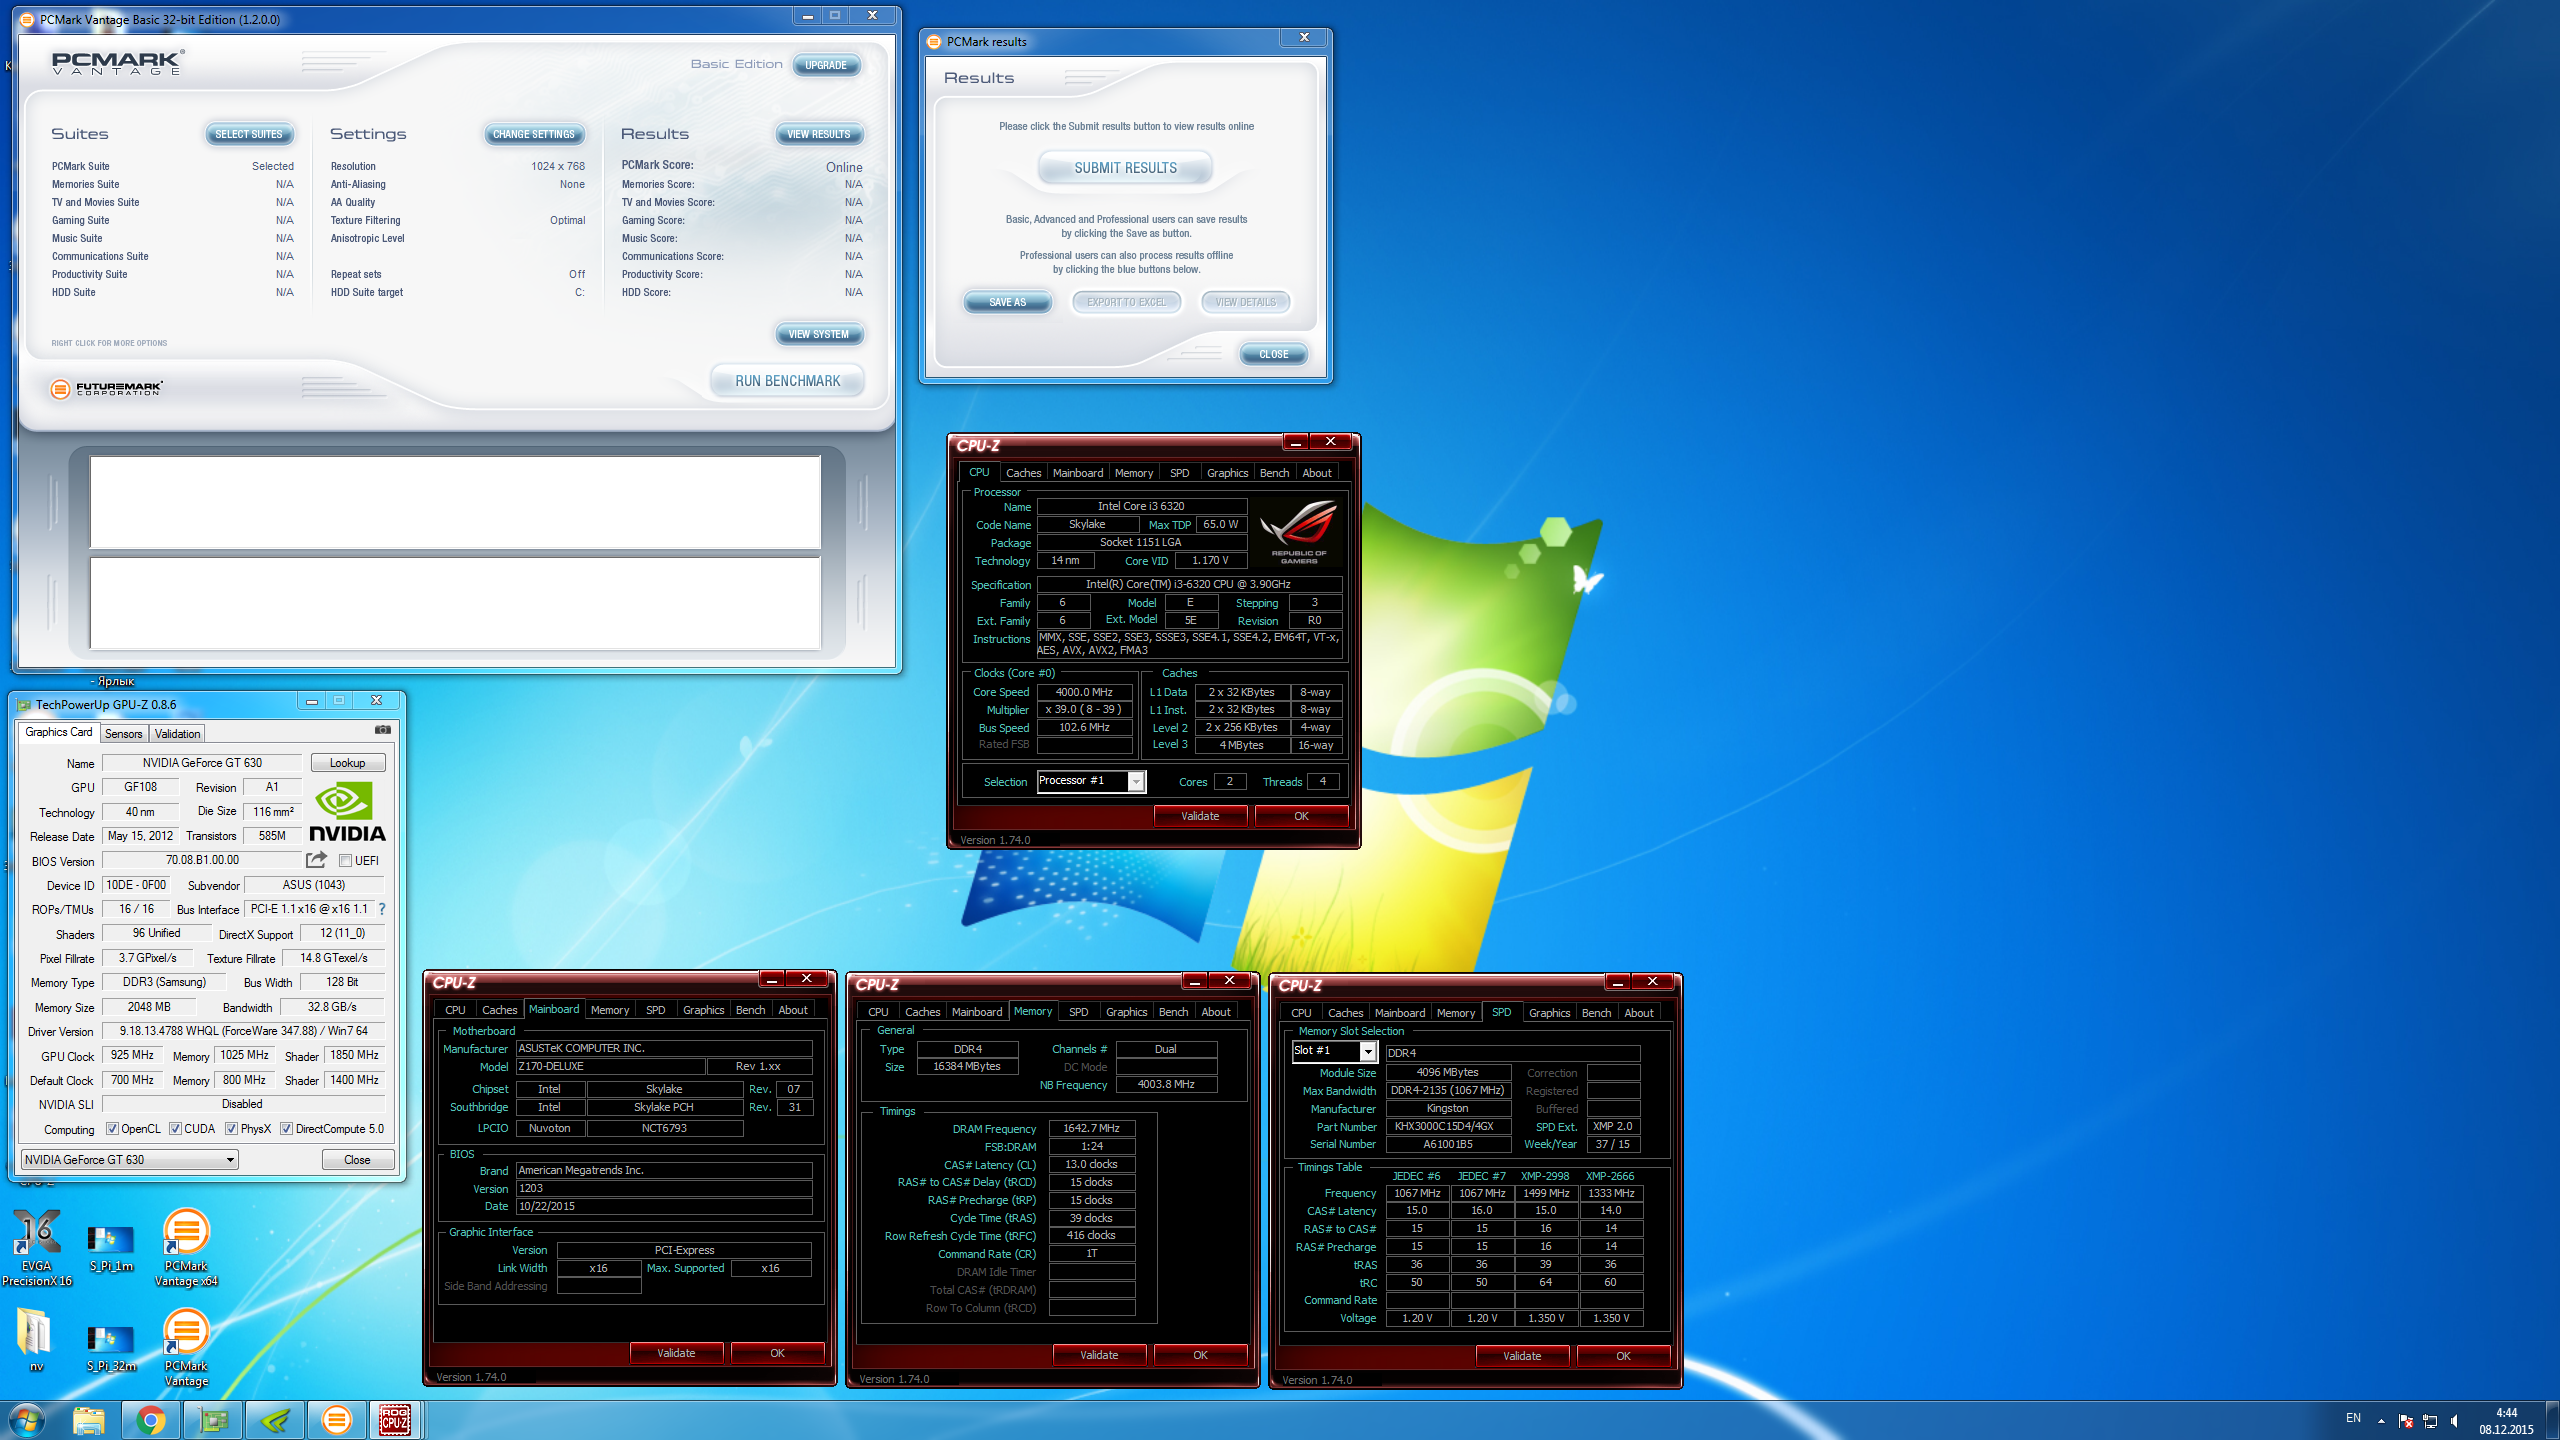This screenshot has width=2560, height=1440.
Task: Click Save As in PCMark results
Action: 1008,302
